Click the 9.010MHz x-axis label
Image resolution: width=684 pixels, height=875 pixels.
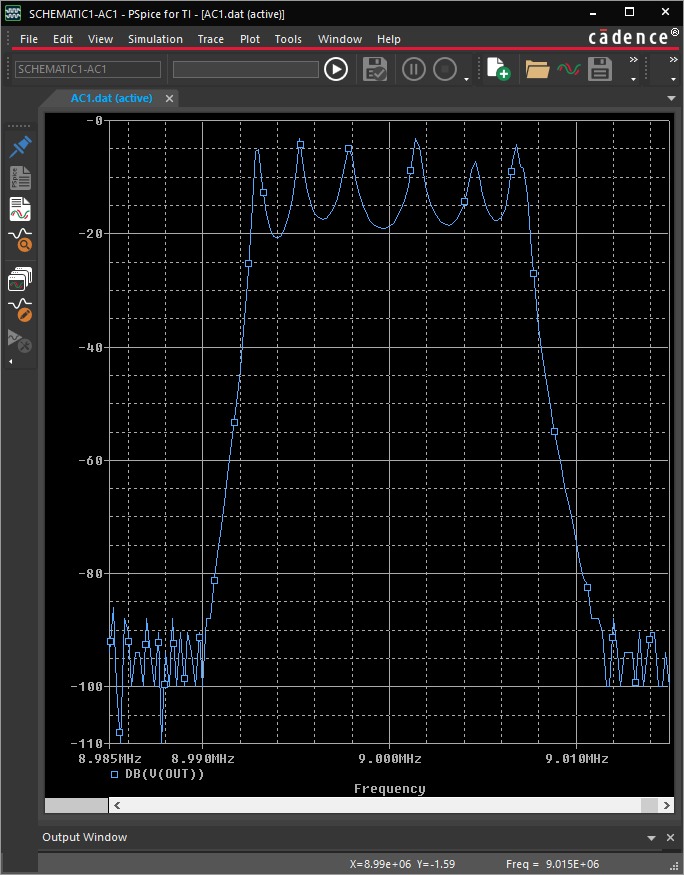pyautogui.click(x=577, y=759)
